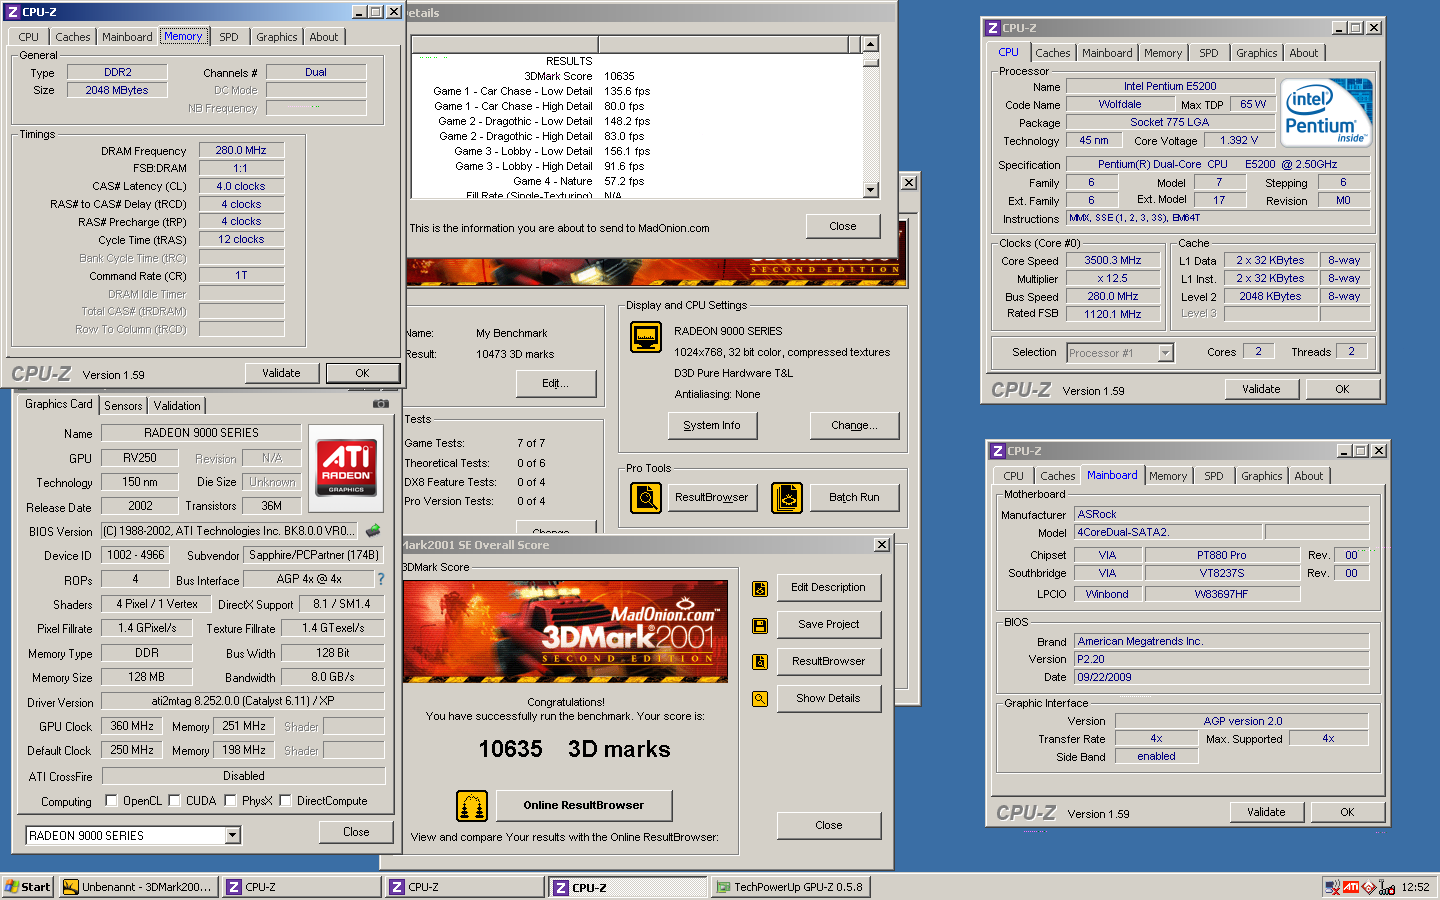The image size is (1440, 900).
Task: Switch to Memory tab in mainboard CPU-Z window
Action: [1167, 476]
